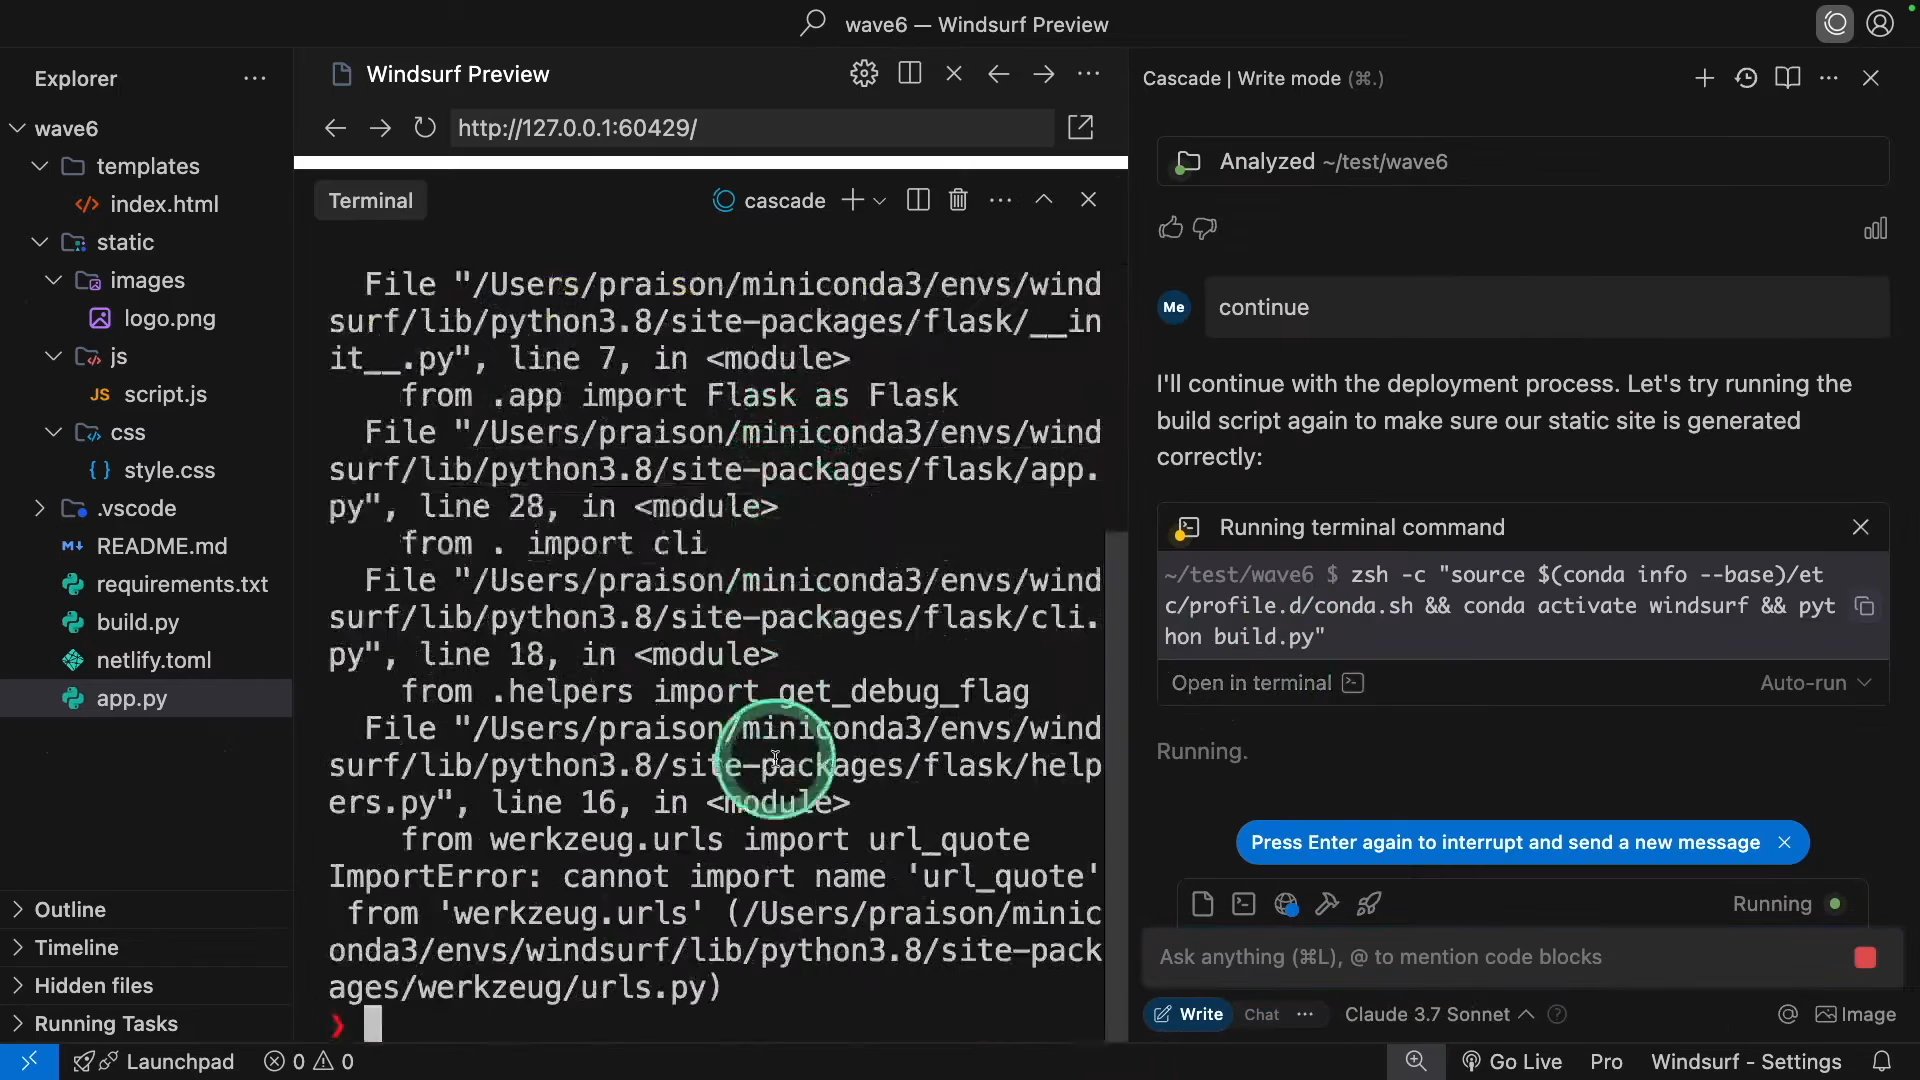Click the mention @ icon
Viewport: 1920px width, 1080px height.
click(x=1788, y=1014)
